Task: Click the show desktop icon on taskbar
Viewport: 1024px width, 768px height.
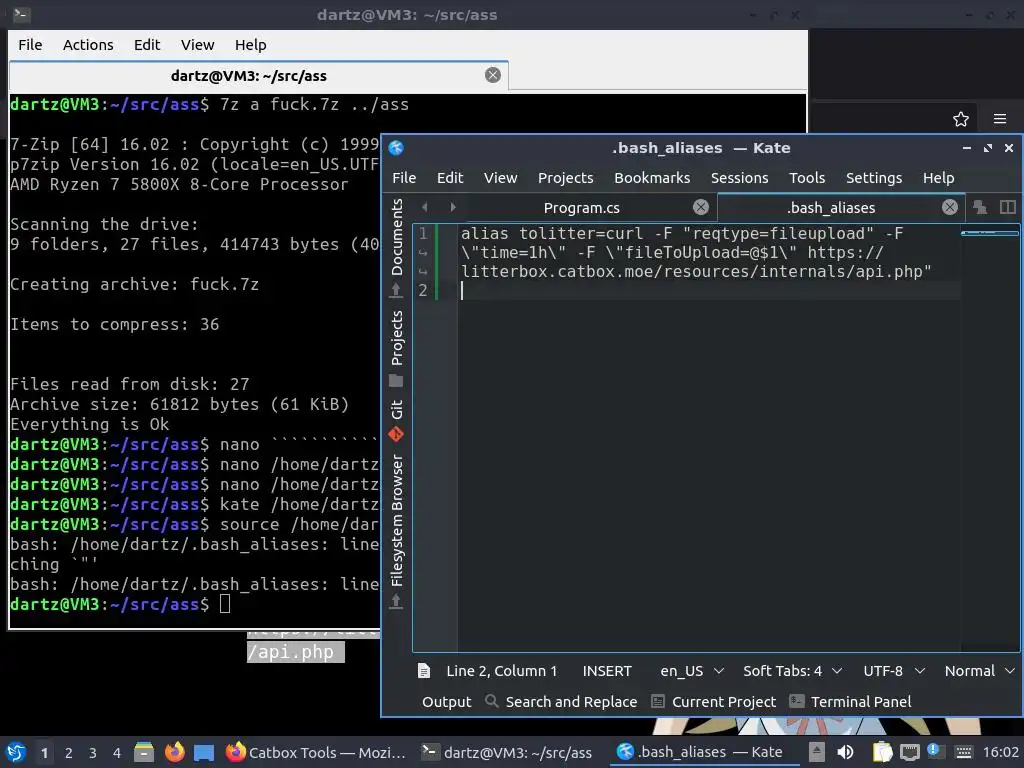Action: (x=204, y=752)
